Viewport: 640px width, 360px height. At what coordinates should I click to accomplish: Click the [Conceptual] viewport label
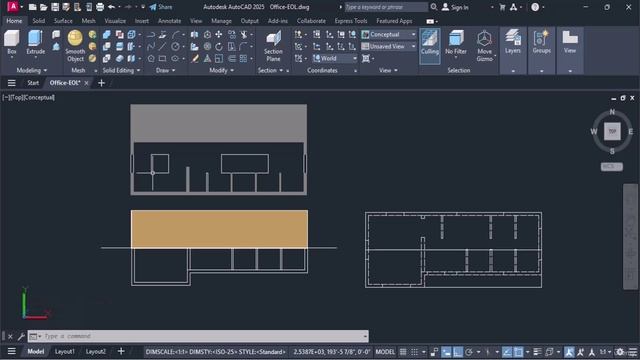pos(39,98)
